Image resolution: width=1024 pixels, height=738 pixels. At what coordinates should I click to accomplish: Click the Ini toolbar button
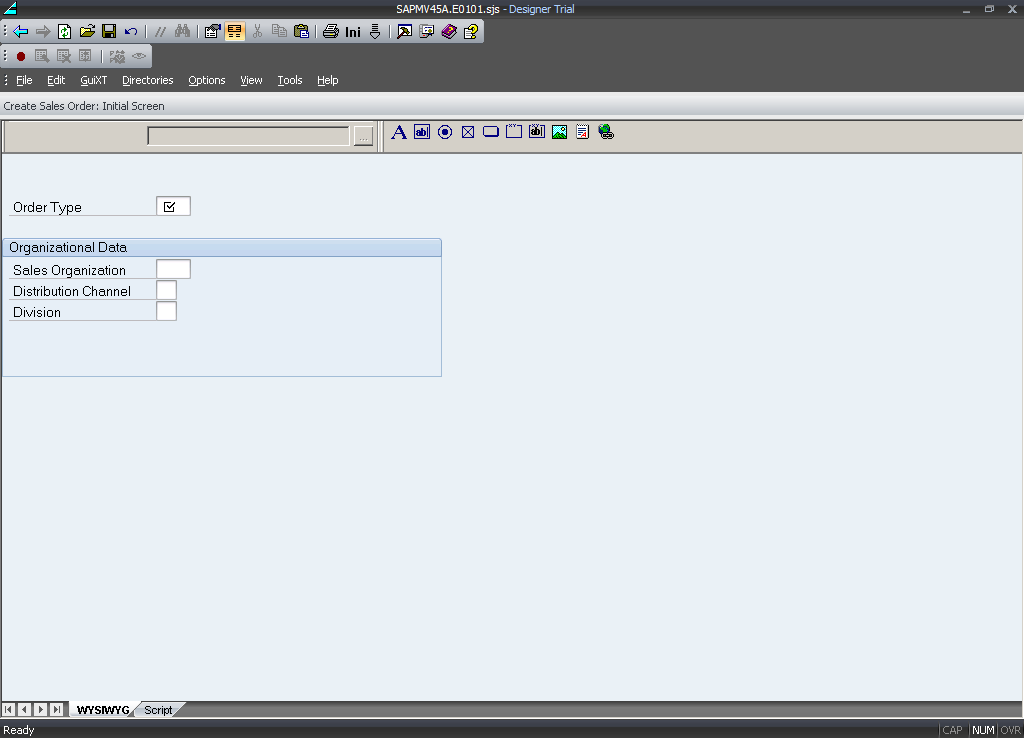pyautogui.click(x=353, y=32)
